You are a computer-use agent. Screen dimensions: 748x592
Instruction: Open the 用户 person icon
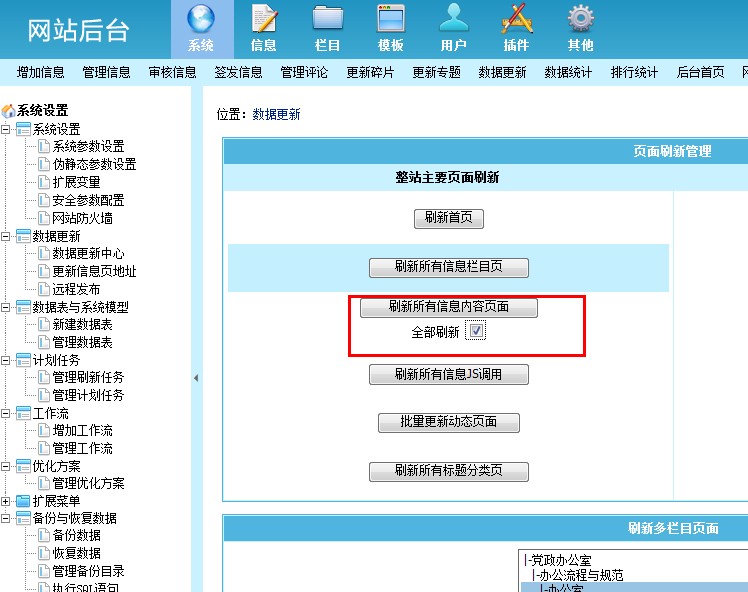coord(453,20)
